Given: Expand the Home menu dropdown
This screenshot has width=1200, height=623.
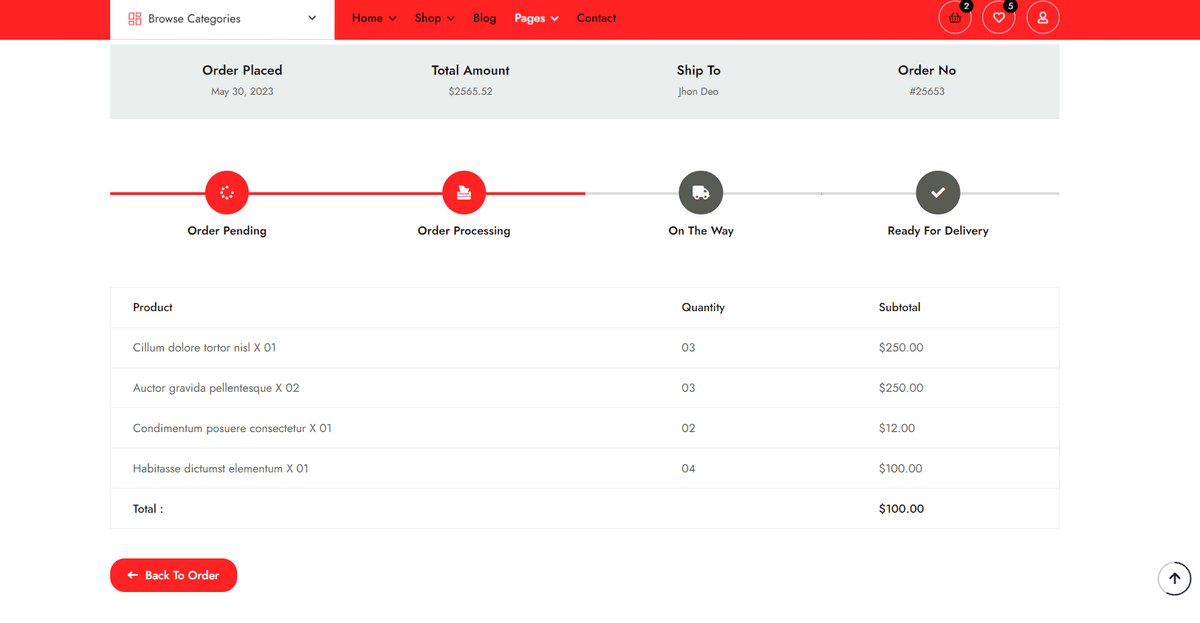Looking at the screenshot, I should 374,18.
